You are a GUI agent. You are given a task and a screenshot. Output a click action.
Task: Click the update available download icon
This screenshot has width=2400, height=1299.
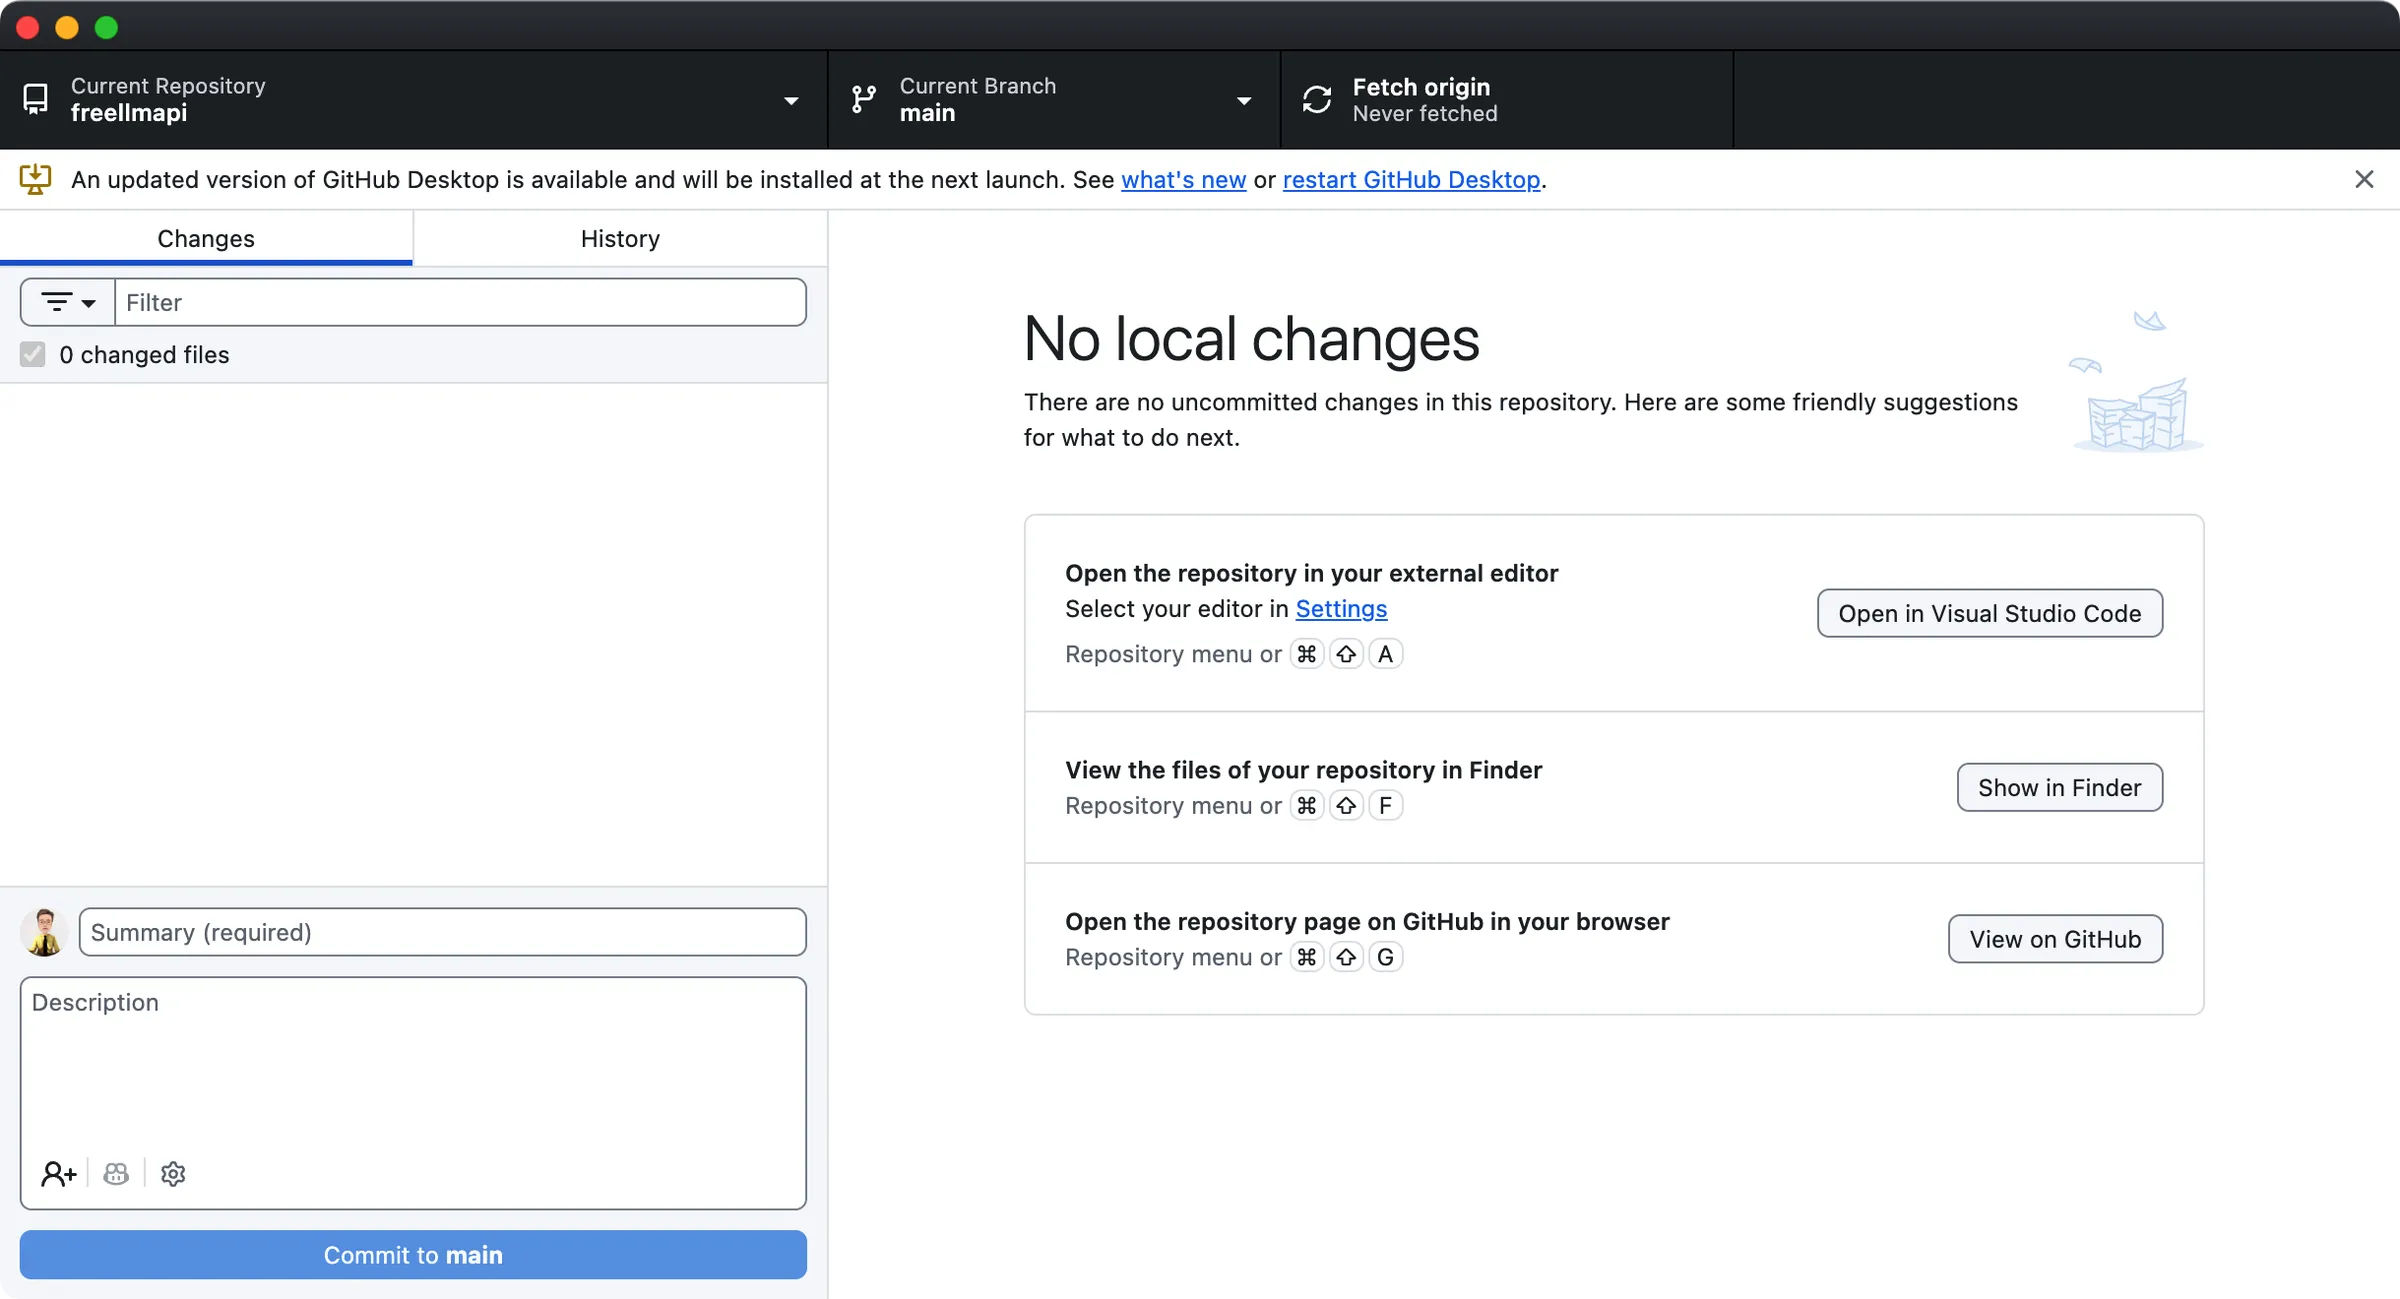35,179
